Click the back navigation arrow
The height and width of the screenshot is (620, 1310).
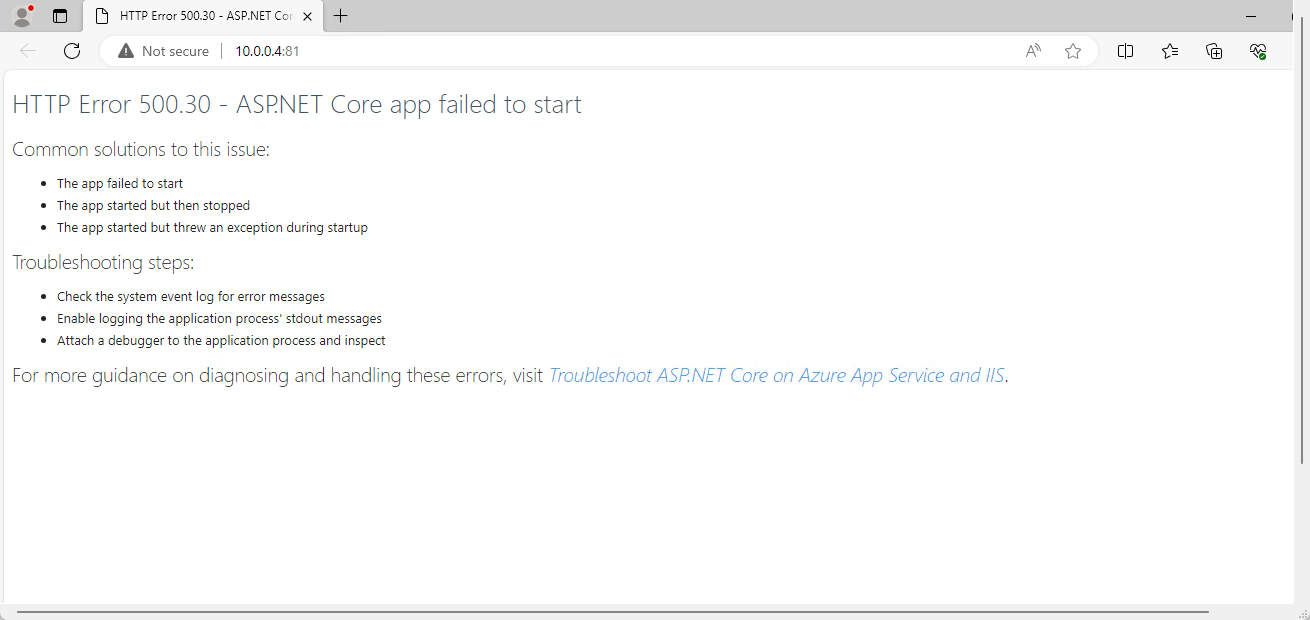point(28,51)
